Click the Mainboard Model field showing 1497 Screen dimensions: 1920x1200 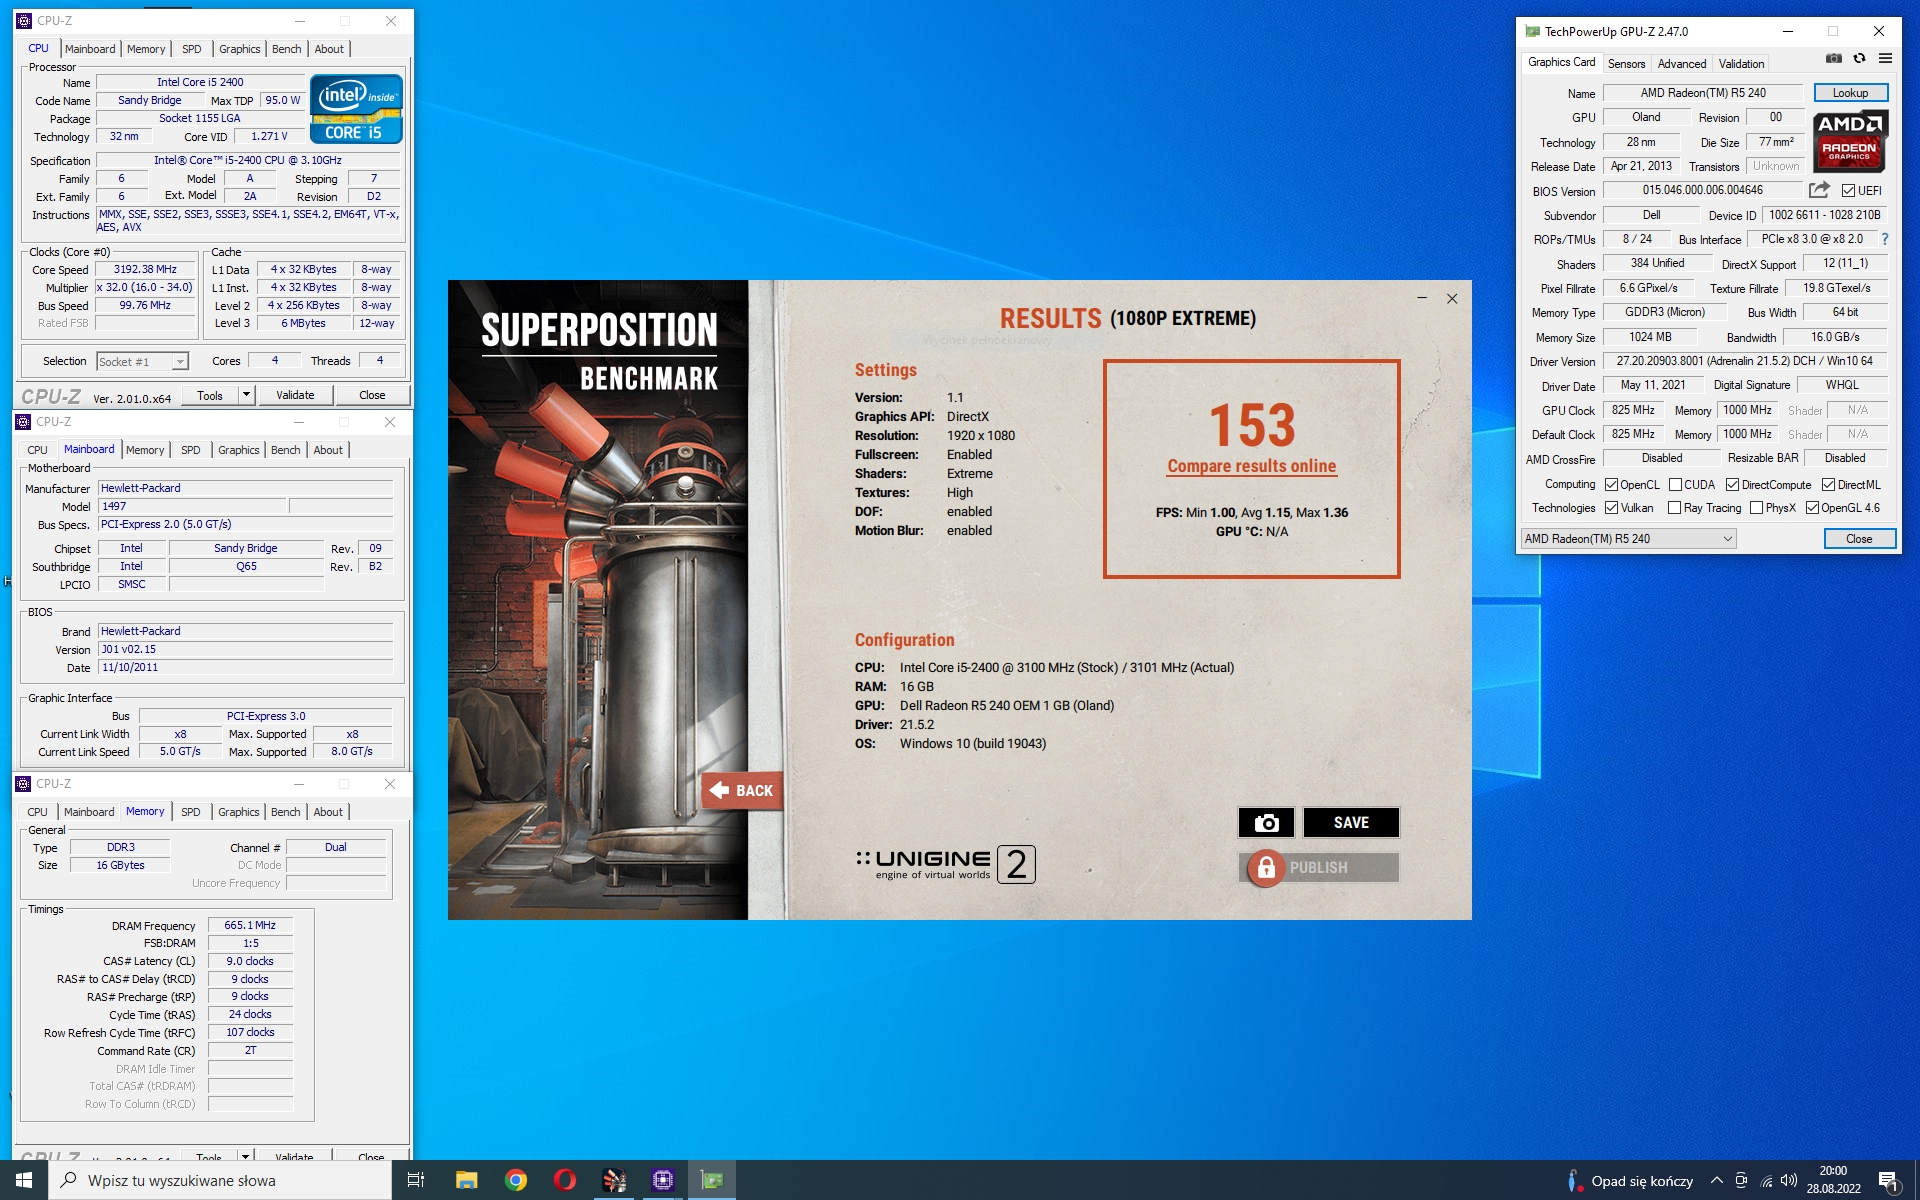pyautogui.click(x=193, y=507)
